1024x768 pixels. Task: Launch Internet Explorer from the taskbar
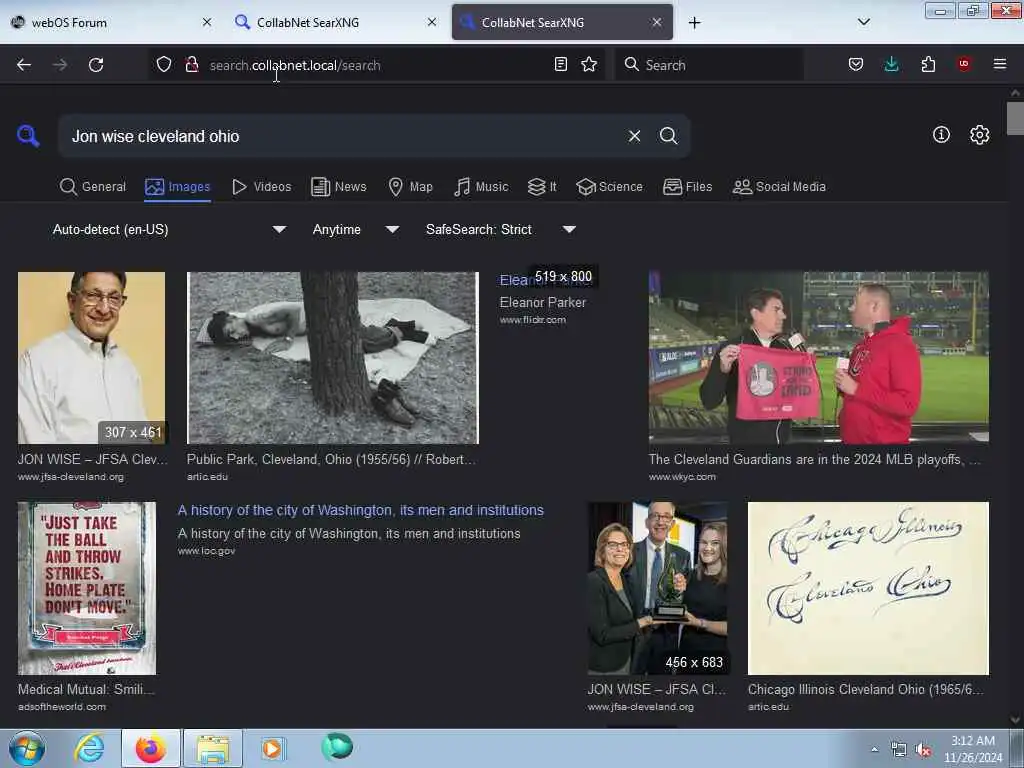click(x=89, y=748)
